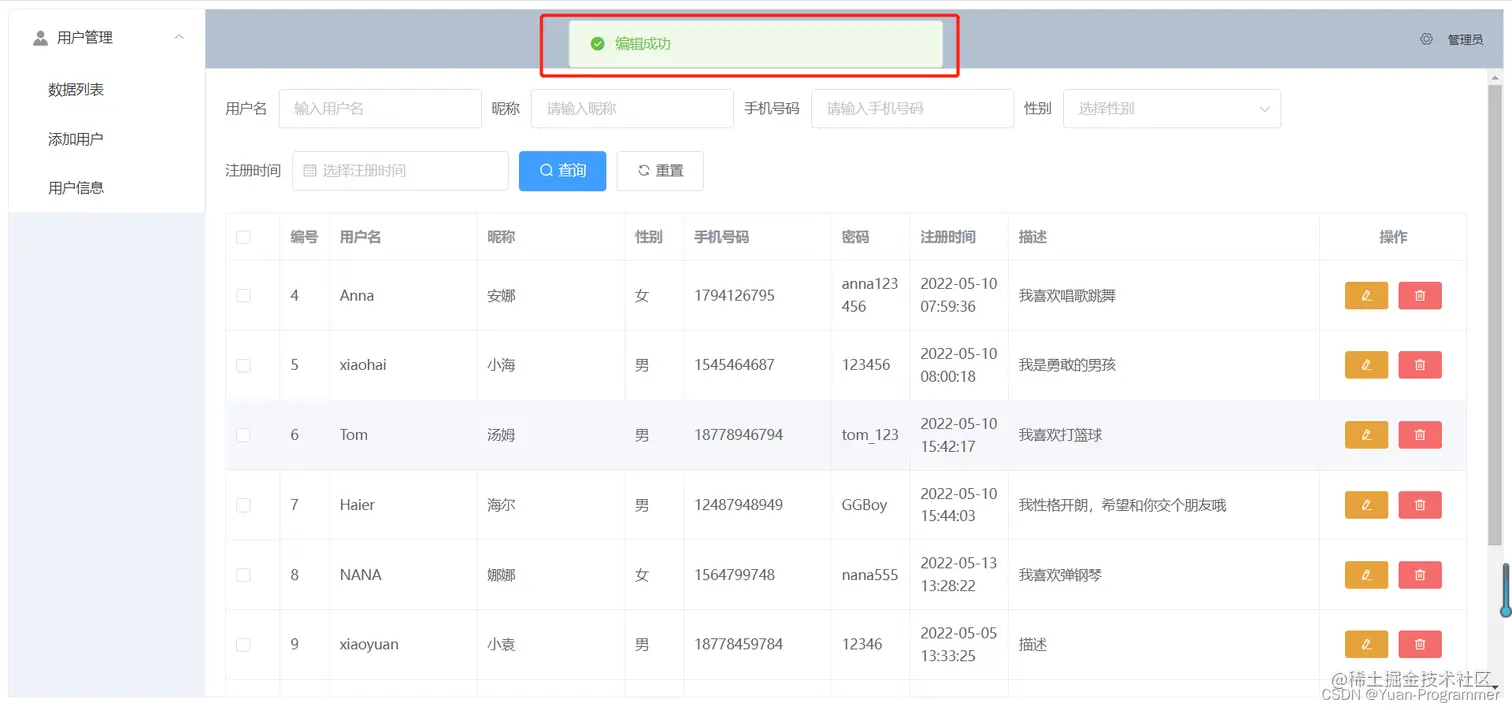The image size is (1512, 710).
Task: Click the calendar icon in 注册时间 field
Action: 309,171
